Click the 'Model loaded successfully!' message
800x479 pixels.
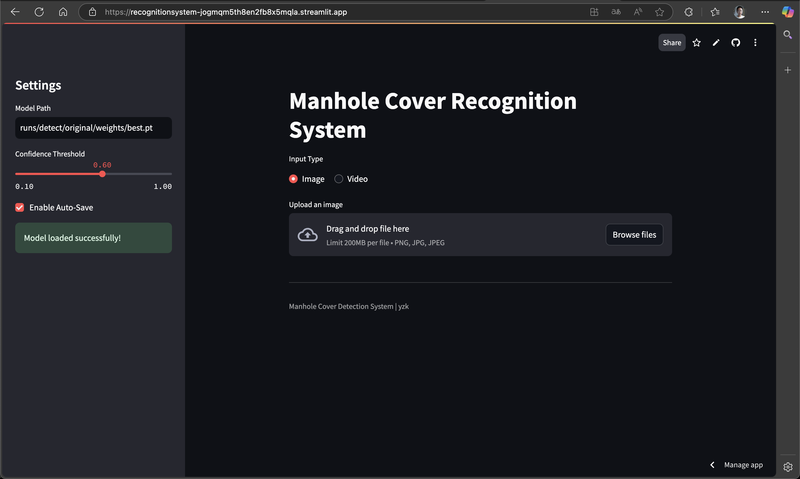pos(93,238)
